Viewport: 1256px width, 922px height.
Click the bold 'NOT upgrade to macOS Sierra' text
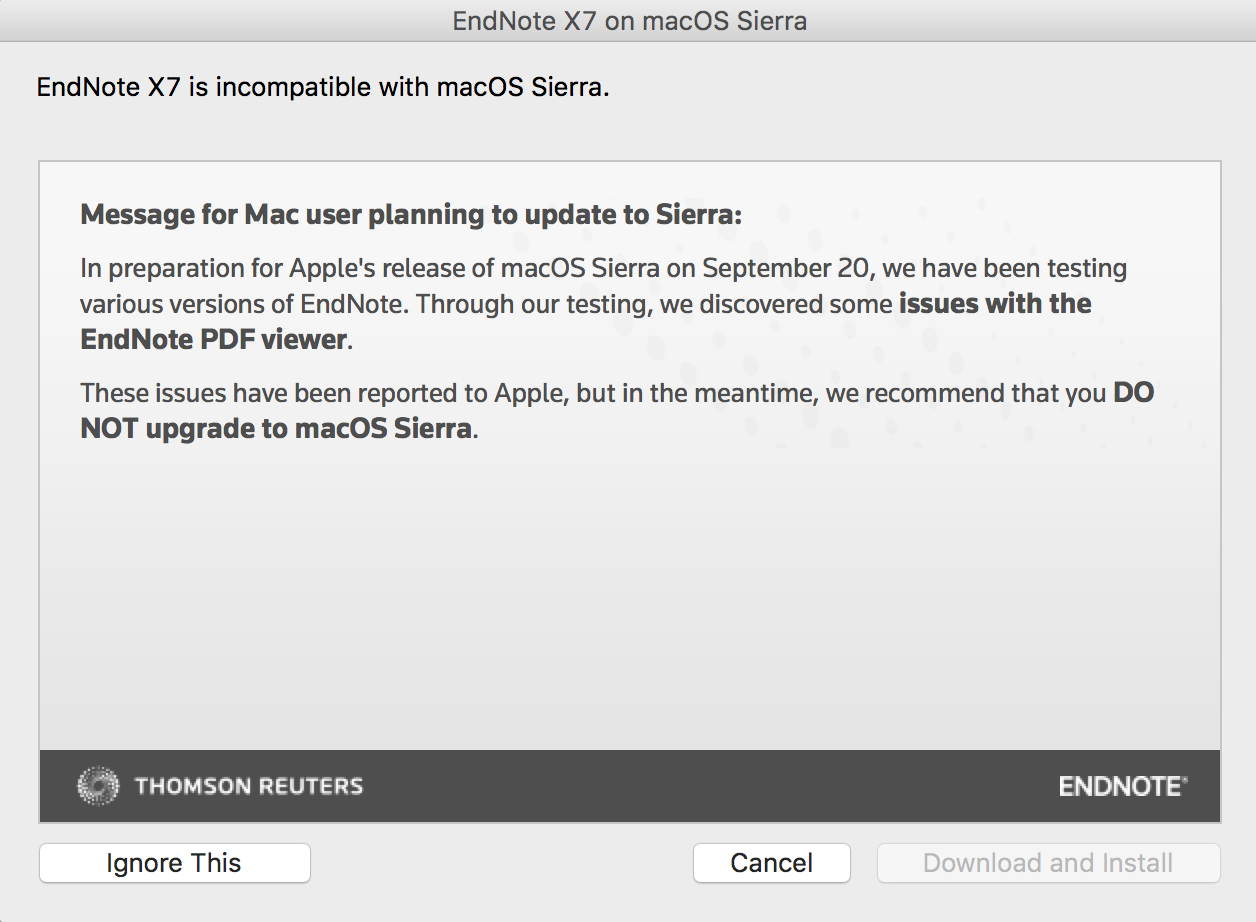tap(276, 429)
